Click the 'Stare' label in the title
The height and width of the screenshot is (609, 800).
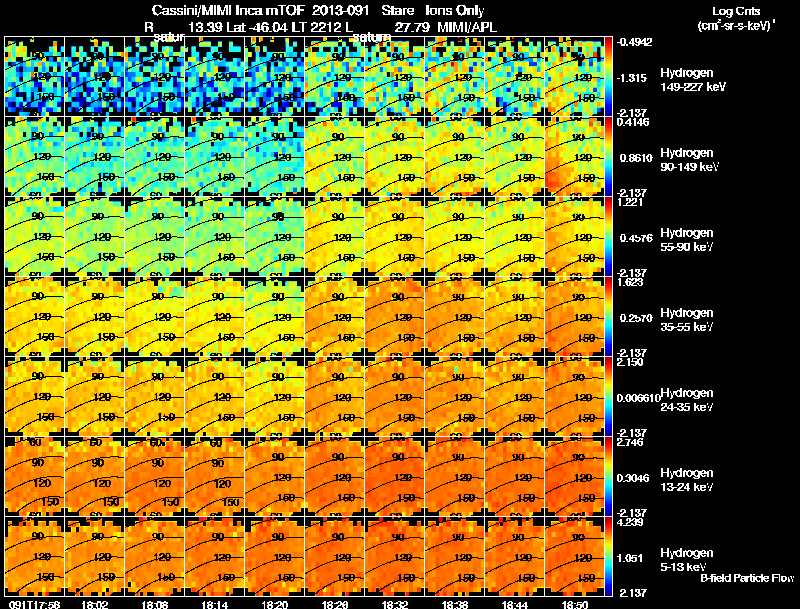397,10
